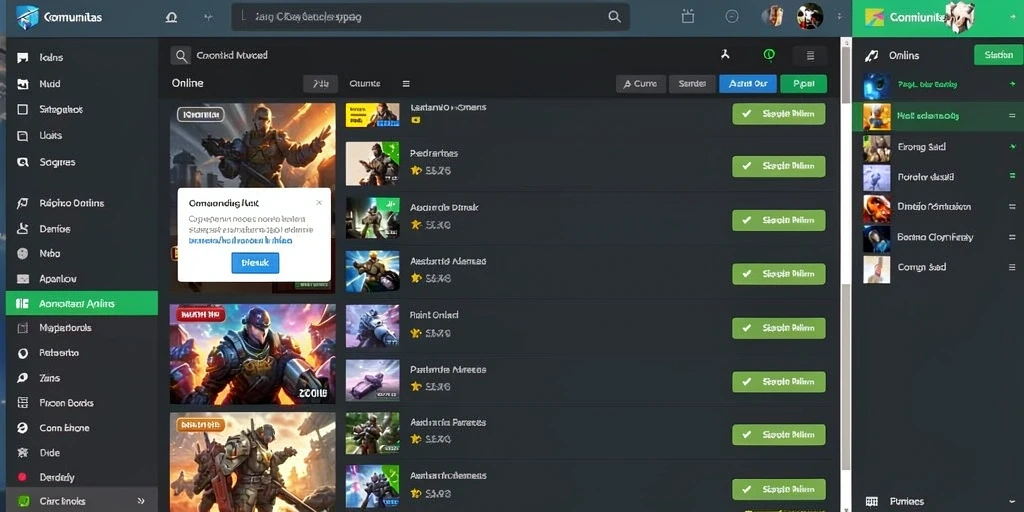Click the blue cube logo beside Comumitas
Viewport: 1024px width, 512px height.
pos(27,18)
